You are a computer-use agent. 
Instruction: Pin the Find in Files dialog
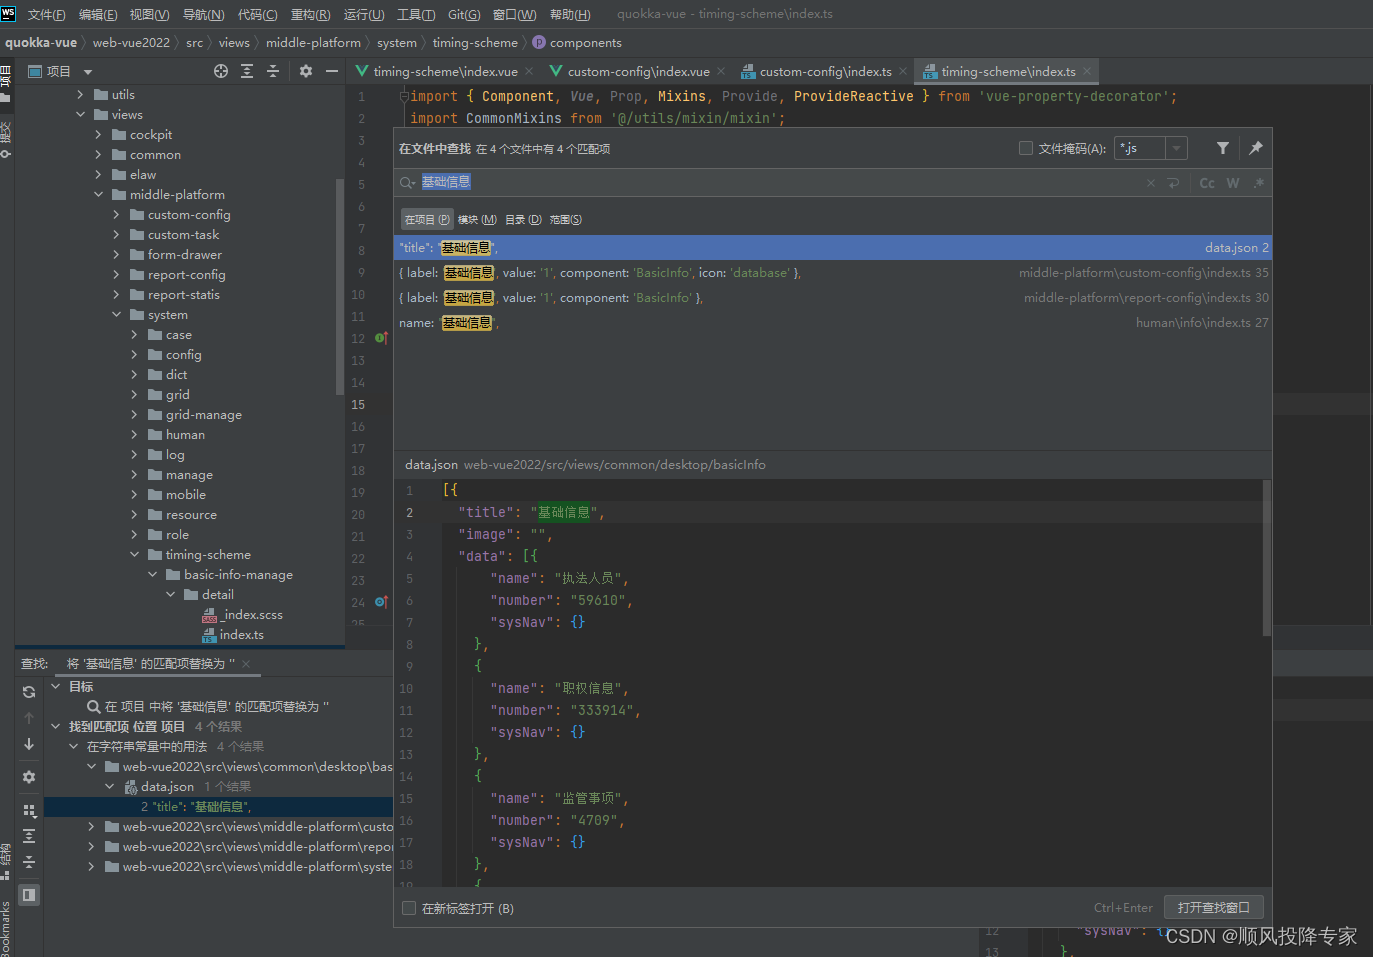[1256, 148]
